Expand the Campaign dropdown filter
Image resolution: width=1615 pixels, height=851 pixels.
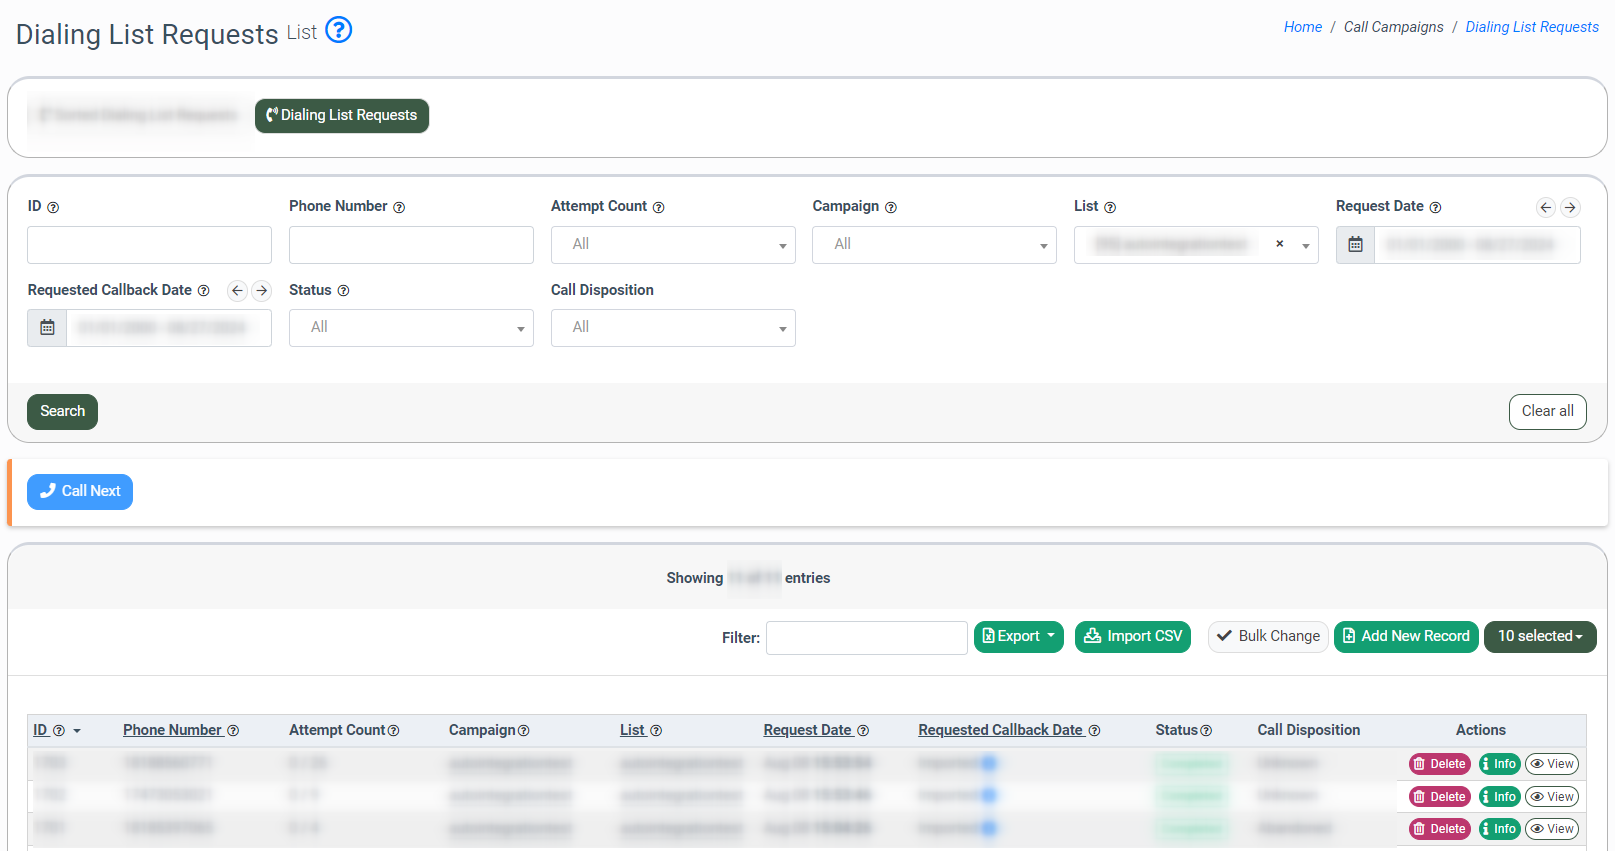pyautogui.click(x=934, y=245)
